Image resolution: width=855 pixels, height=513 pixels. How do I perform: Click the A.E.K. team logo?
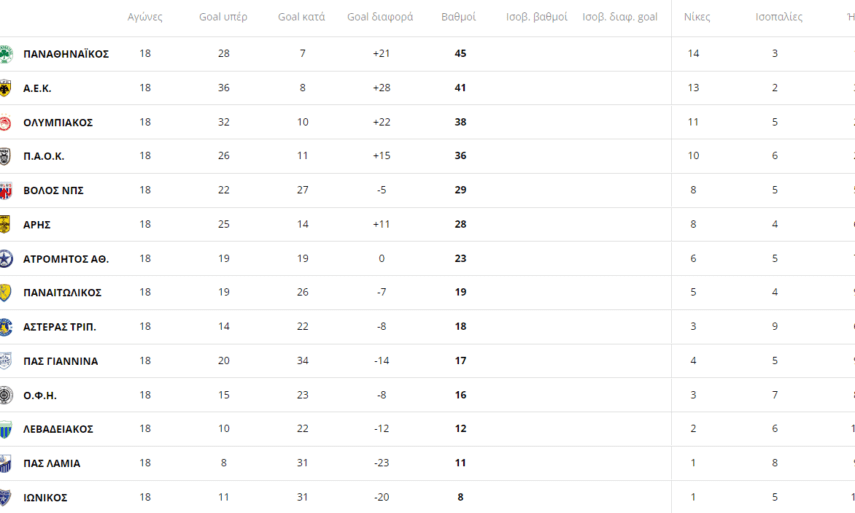pos(6,88)
